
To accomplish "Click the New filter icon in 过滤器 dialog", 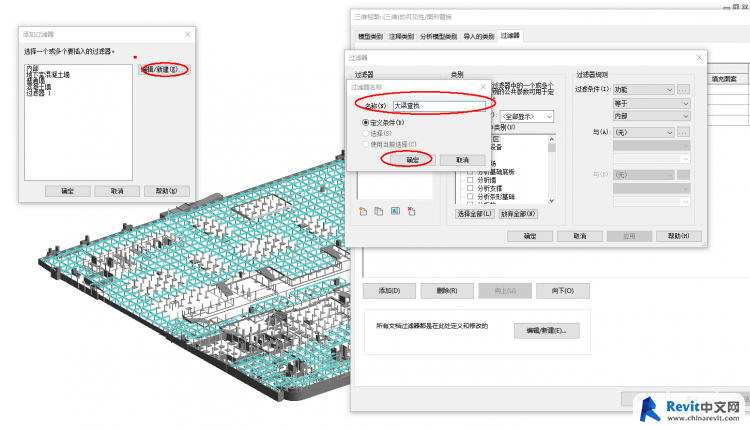I will [x=363, y=211].
